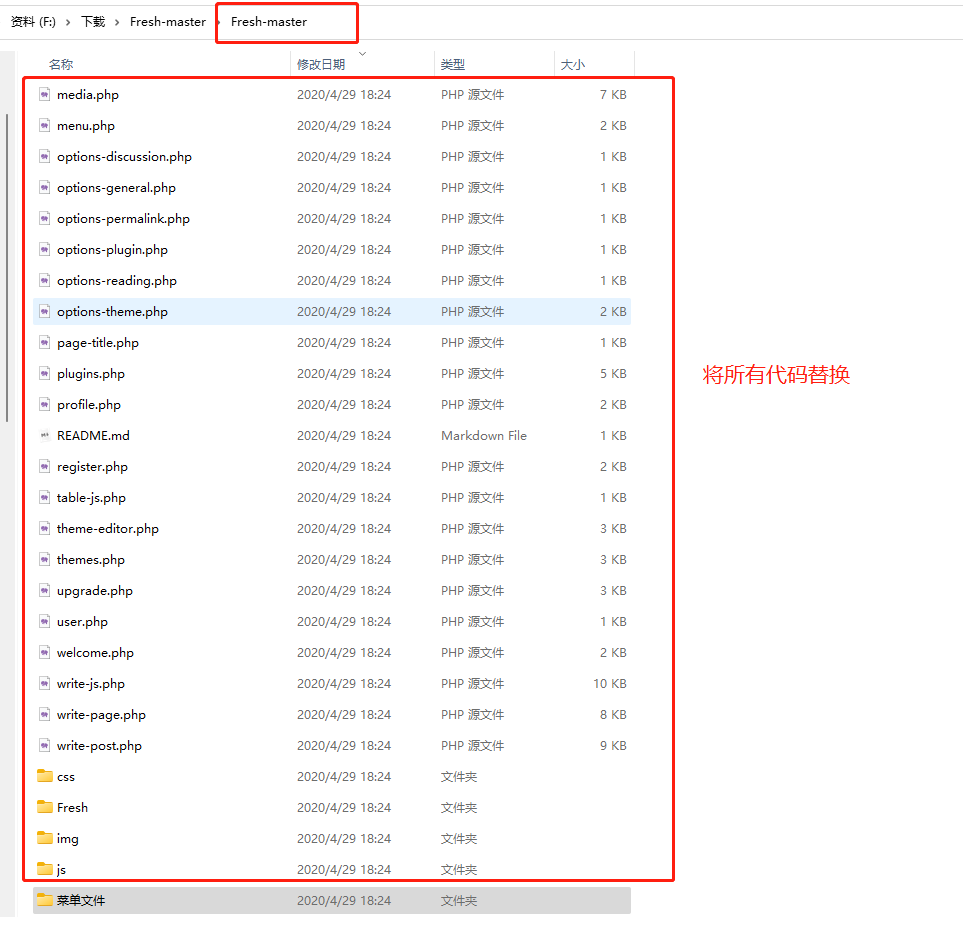Click the write-page.php file icon
Viewport: 963px width, 929px height.
coord(44,715)
